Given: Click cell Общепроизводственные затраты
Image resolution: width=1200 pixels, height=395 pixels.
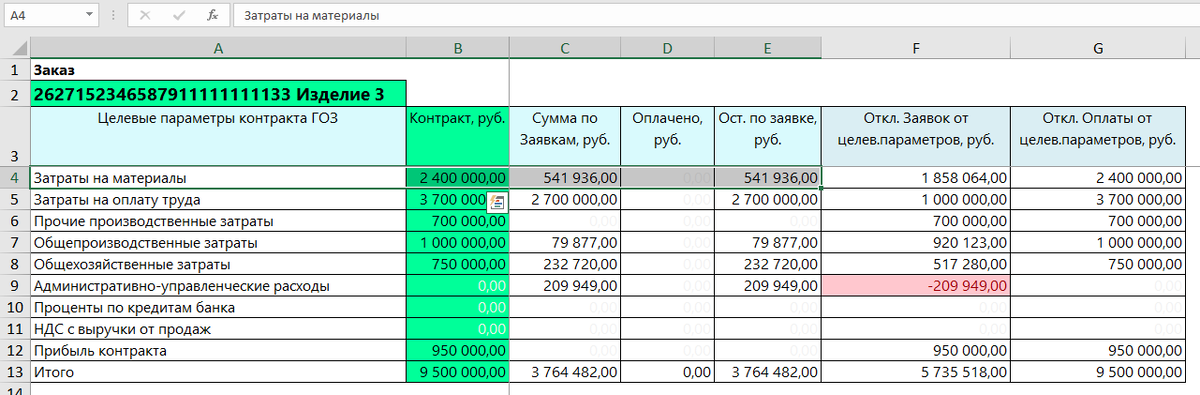Looking at the screenshot, I should click(218, 242).
